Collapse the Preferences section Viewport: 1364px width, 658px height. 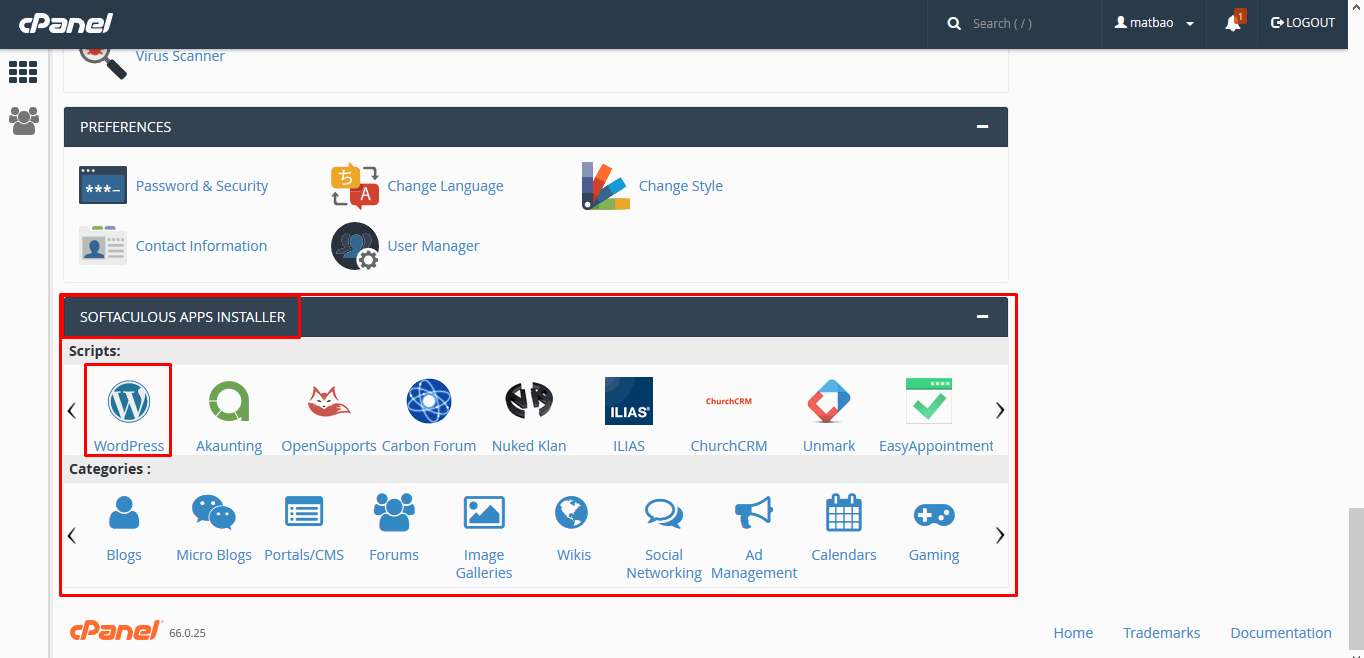tap(982, 127)
